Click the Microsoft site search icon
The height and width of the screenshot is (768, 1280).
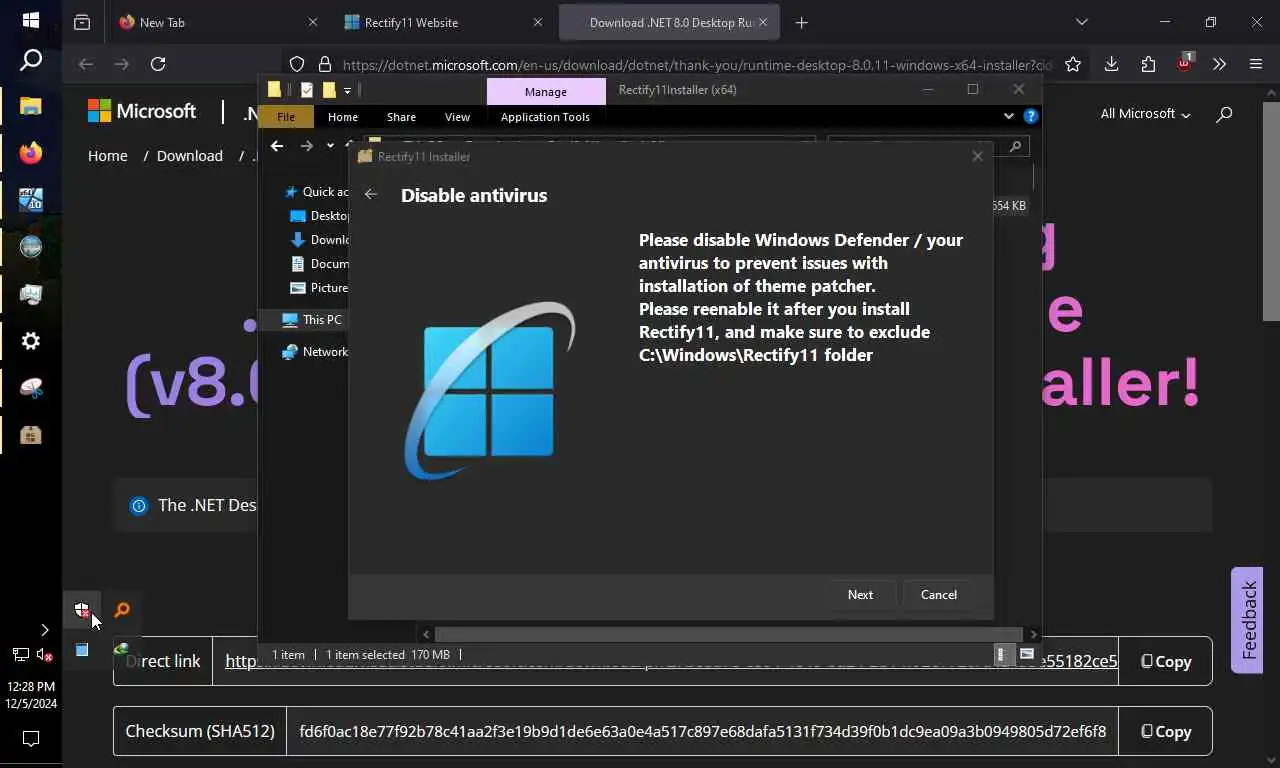[x=1224, y=115]
